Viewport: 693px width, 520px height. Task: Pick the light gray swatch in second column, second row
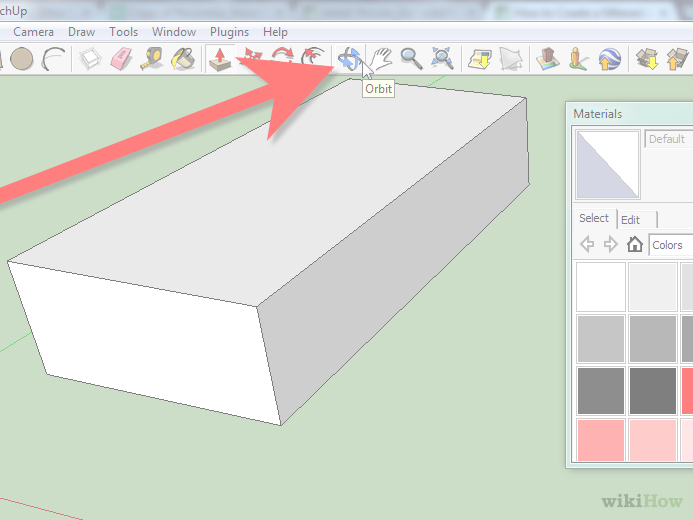click(653, 339)
